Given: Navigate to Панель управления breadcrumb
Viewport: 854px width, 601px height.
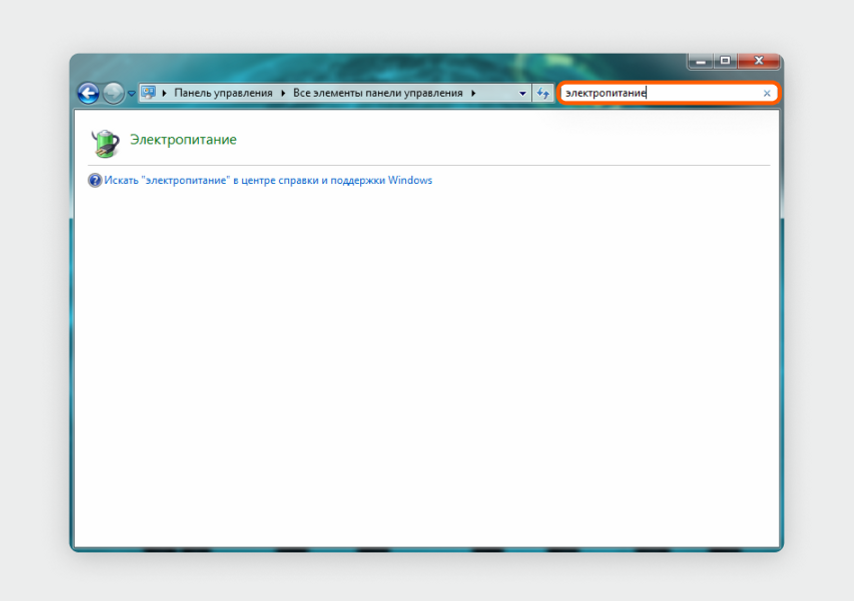Looking at the screenshot, I should 223,93.
